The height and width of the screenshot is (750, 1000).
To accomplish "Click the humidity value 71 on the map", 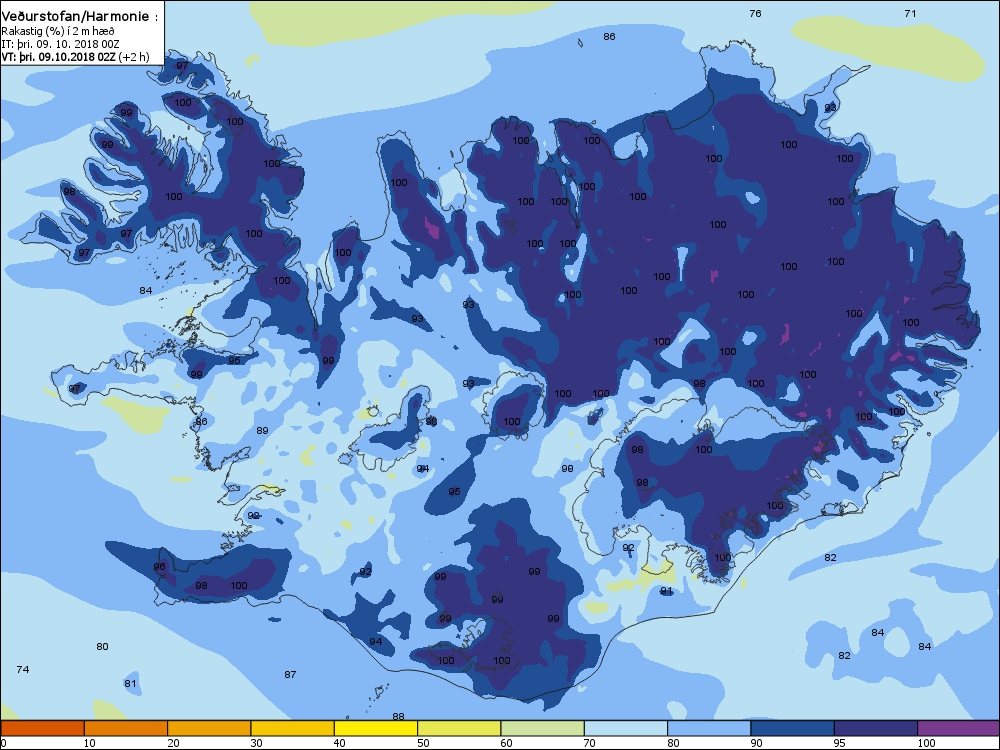I will click(910, 13).
